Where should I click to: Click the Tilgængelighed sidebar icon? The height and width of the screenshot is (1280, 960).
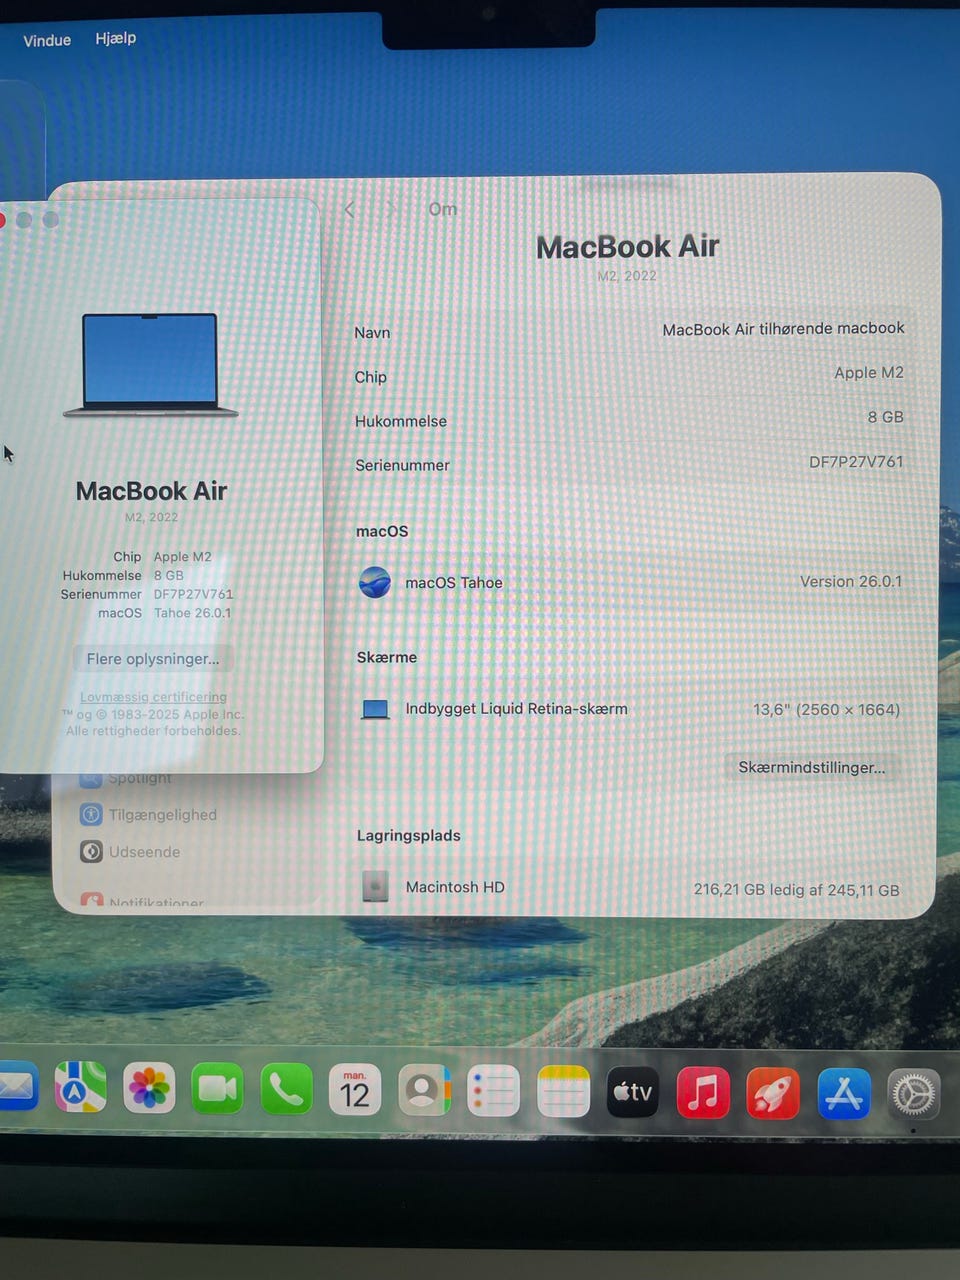coord(91,814)
